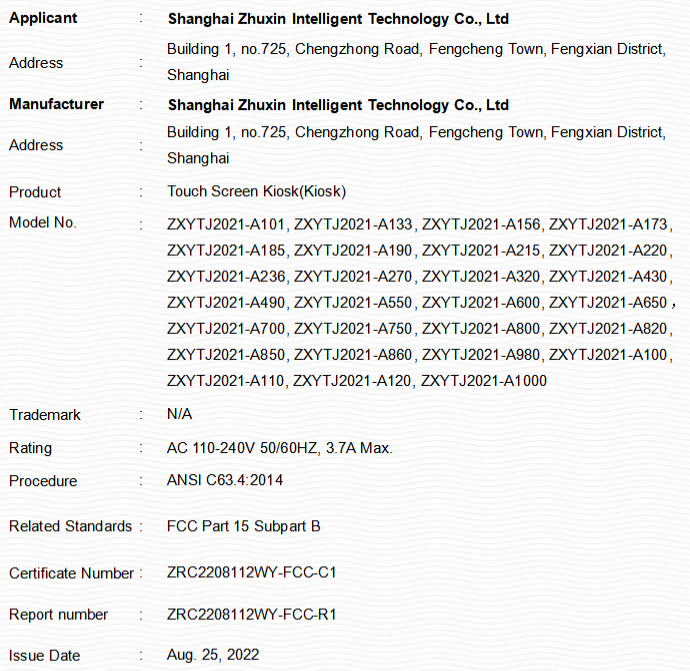This screenshot has width=690, height=671.
Task: Select model ZXYTJ2021-A550
Action: click(353, 303)
